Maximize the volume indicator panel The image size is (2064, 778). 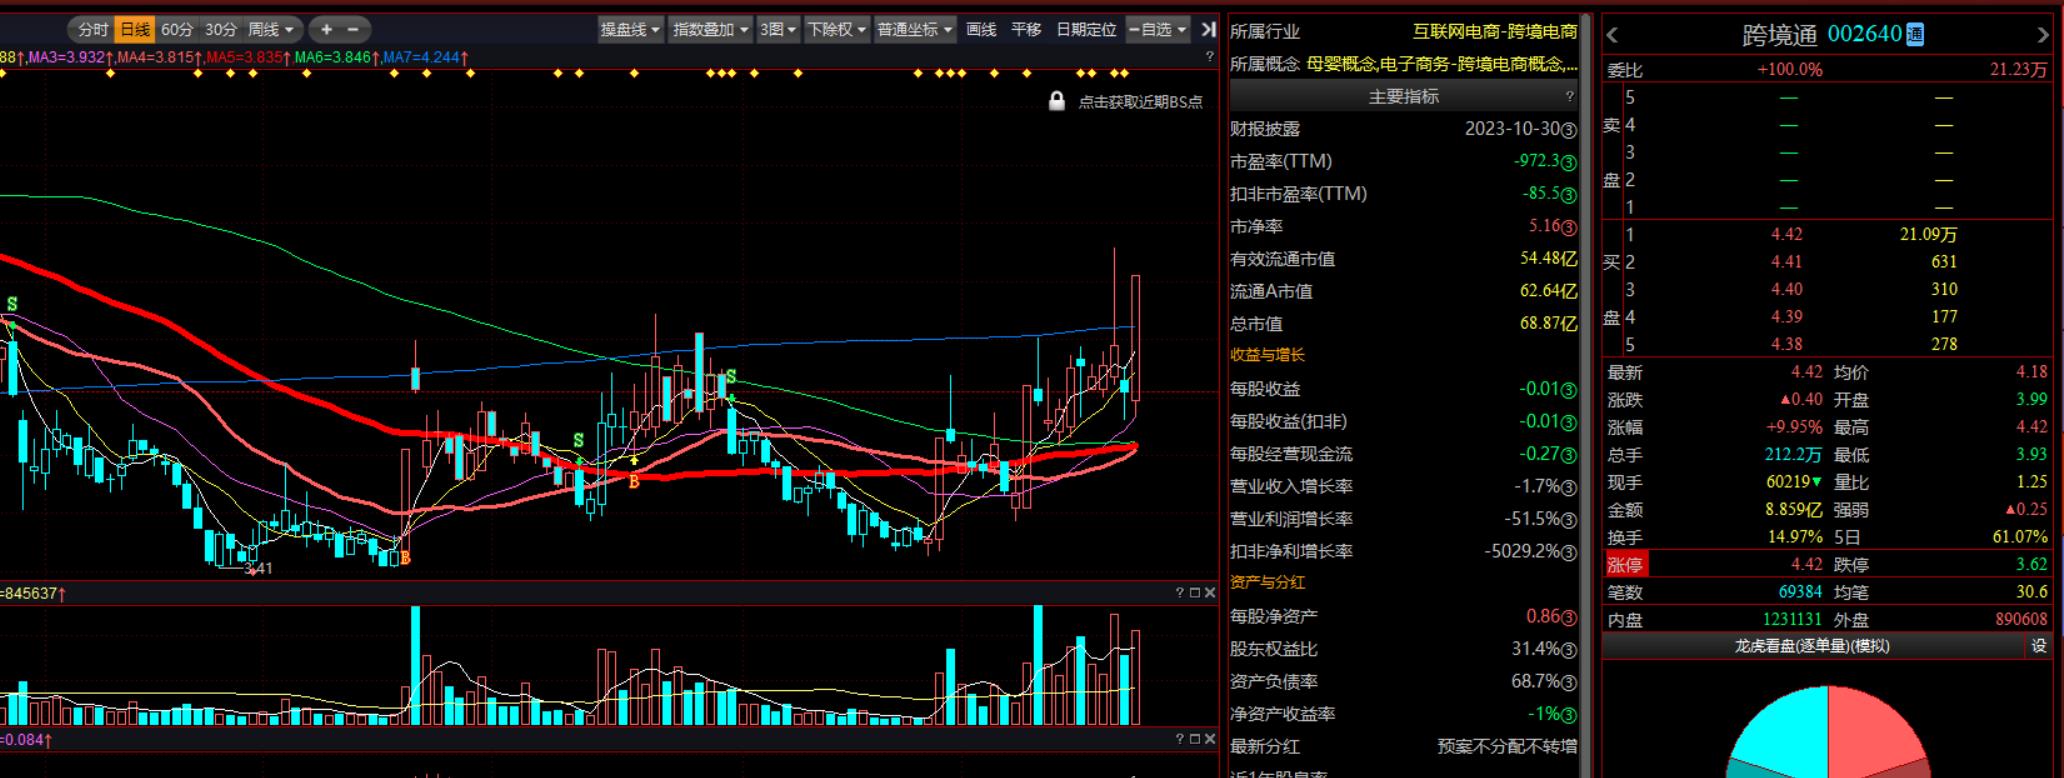click(x=1194, y=593)
